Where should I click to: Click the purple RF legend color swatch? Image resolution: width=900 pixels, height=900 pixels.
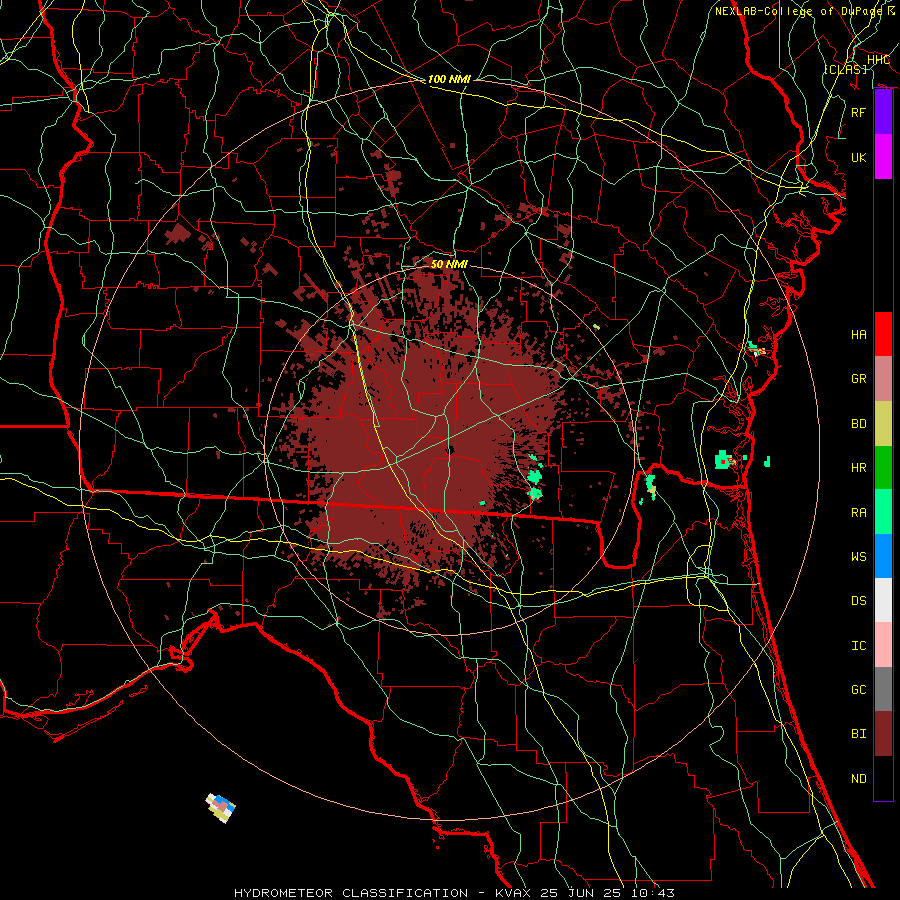pos(883,112)
